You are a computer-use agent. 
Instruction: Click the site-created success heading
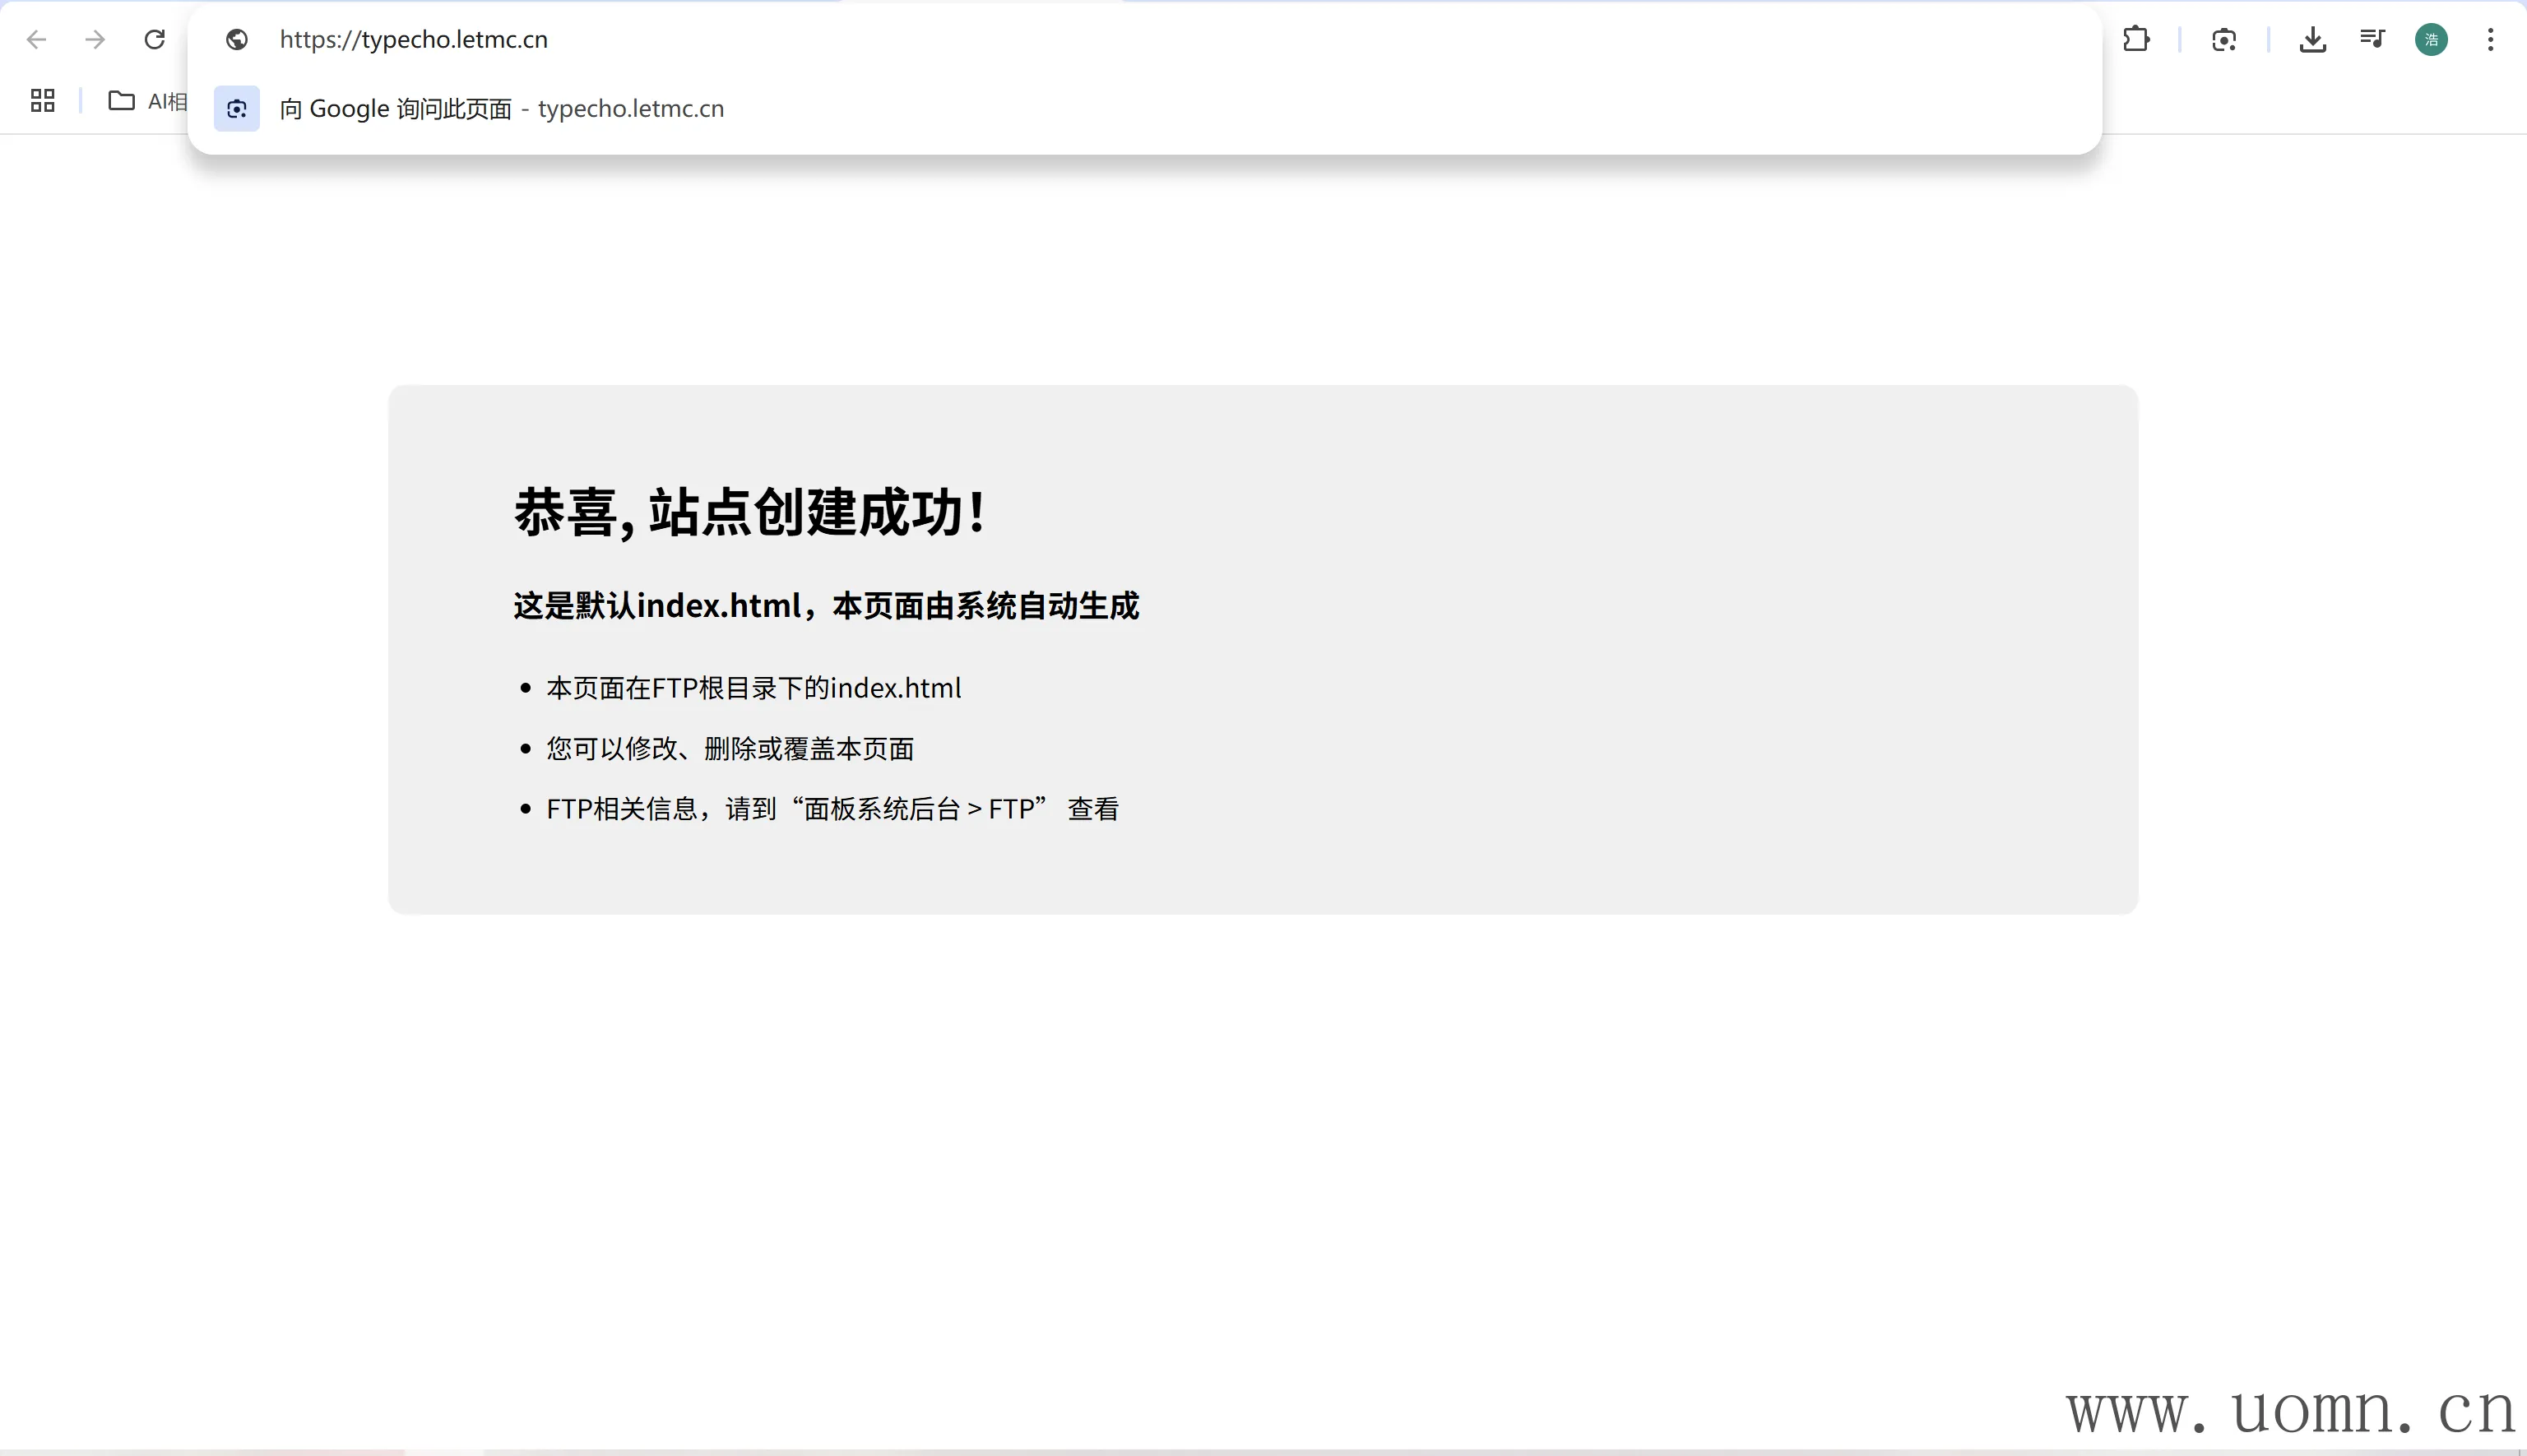pyautogui.click(x=750, y=513)
